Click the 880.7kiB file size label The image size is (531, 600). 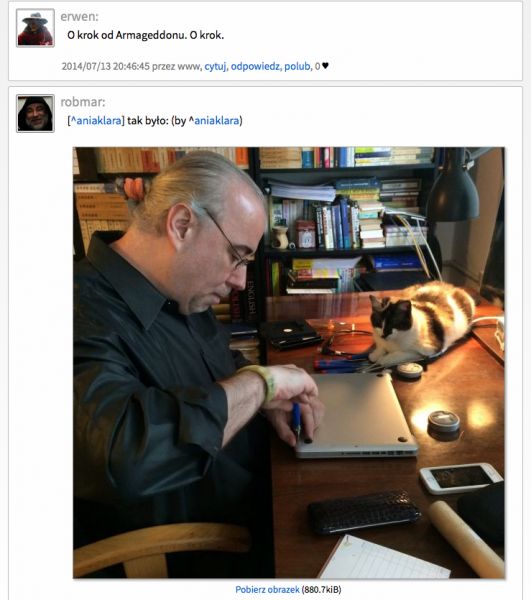pyautogui.click(x=321, y=589)
